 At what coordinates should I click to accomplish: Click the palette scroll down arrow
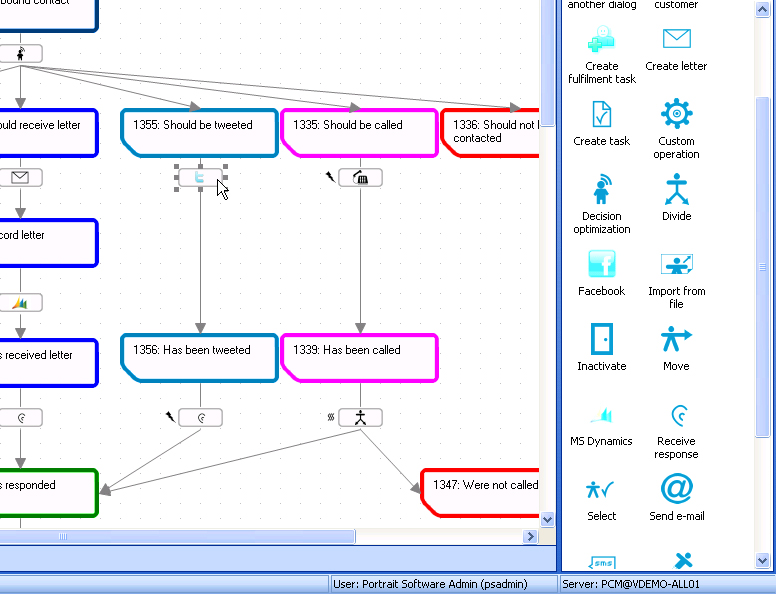click(762, 561)
